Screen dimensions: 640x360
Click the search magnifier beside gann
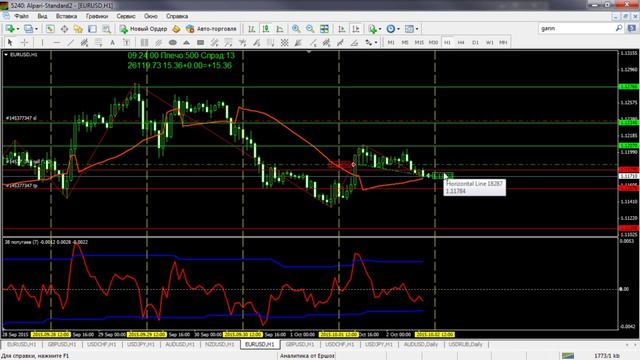click(x=619, y=28)
